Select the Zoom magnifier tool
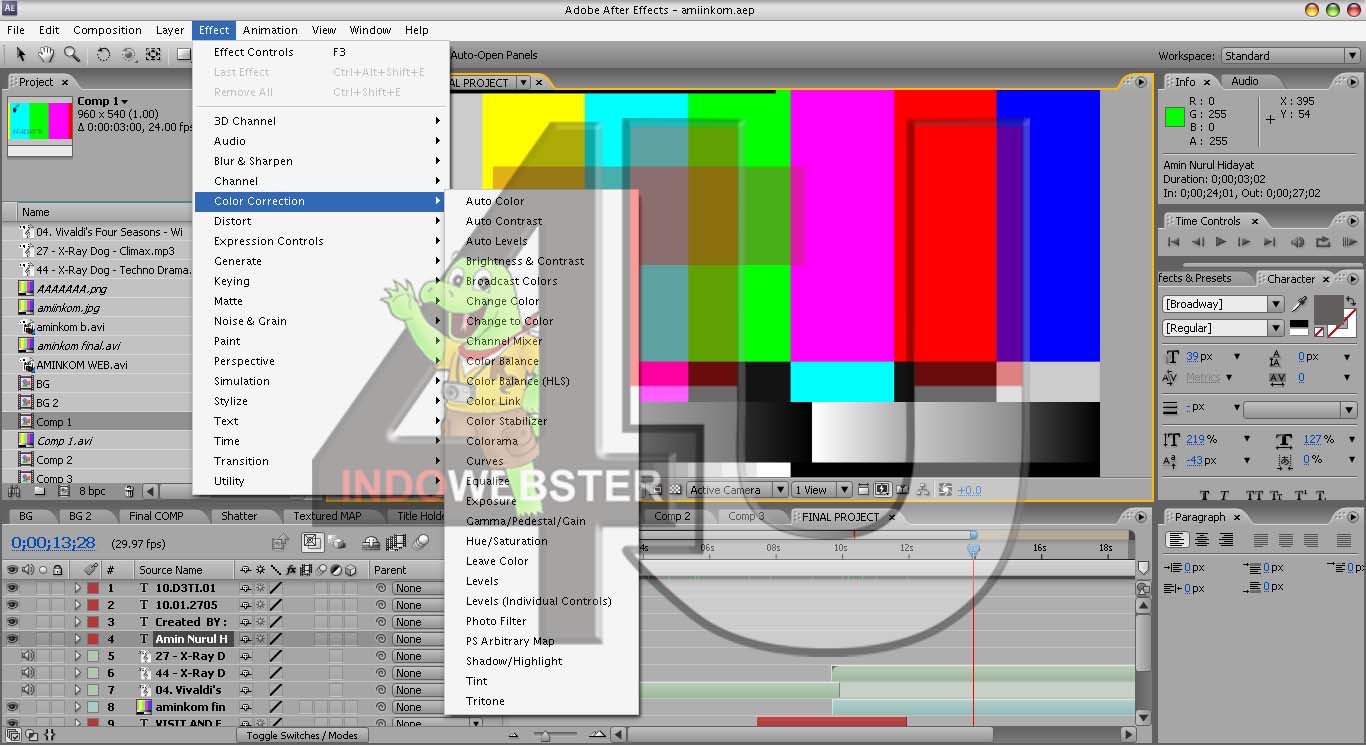The image size is (1366, 747). [x=72, y=55]
